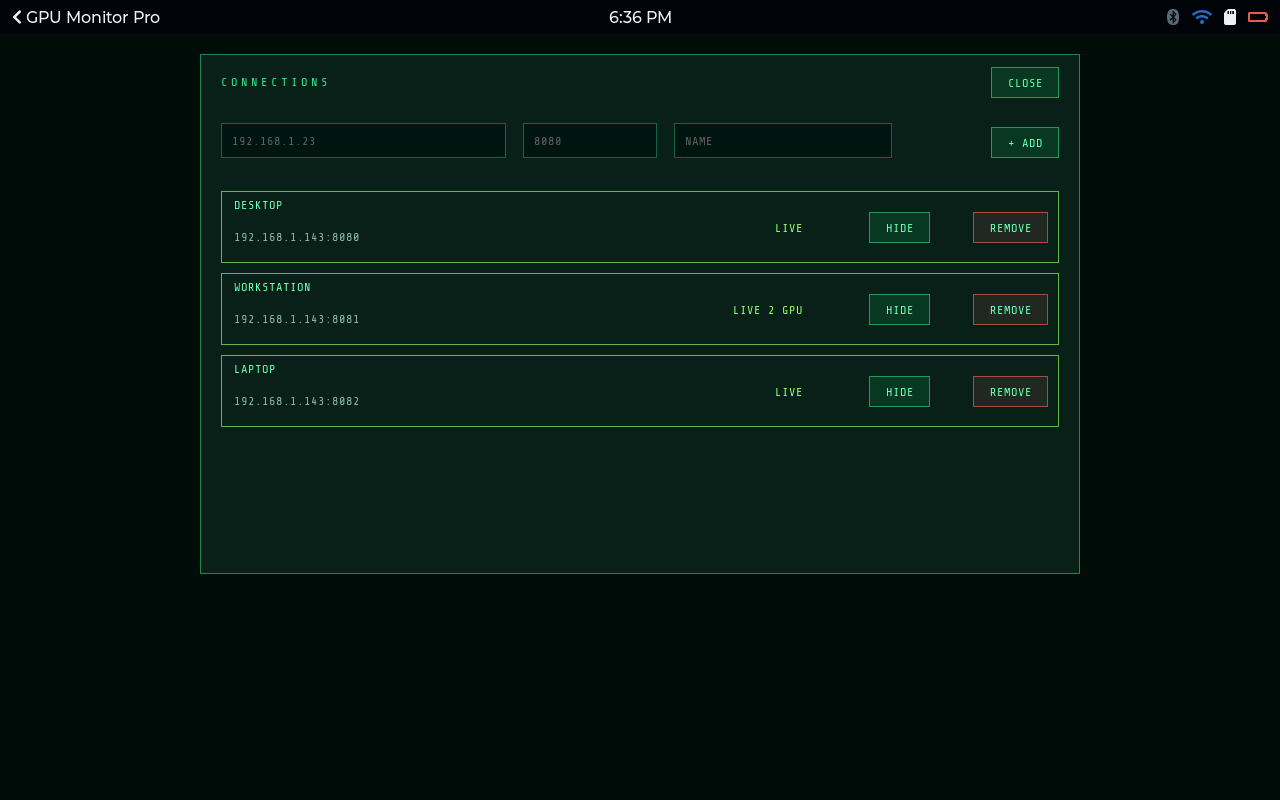1280x800 pixels.
Task: Click the LIVE status of Desktop
Action: pyautogui.click(x=789, y=229)
